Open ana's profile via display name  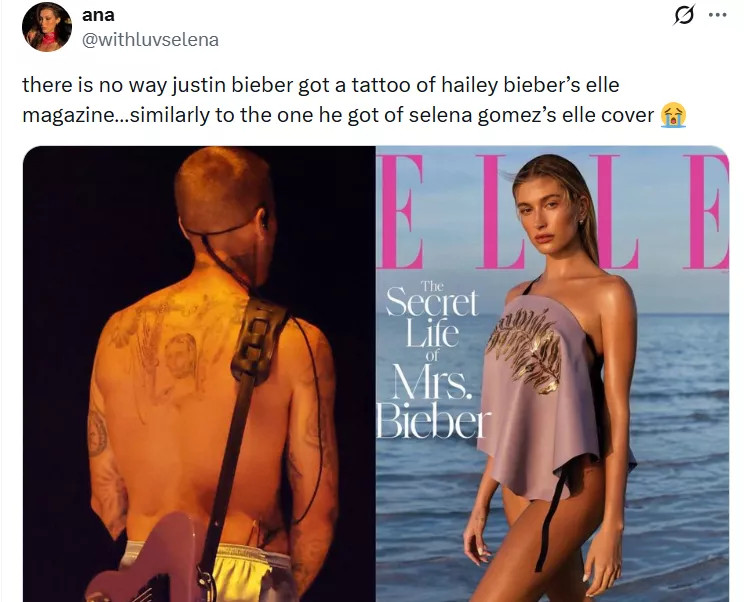click(98, 15)
